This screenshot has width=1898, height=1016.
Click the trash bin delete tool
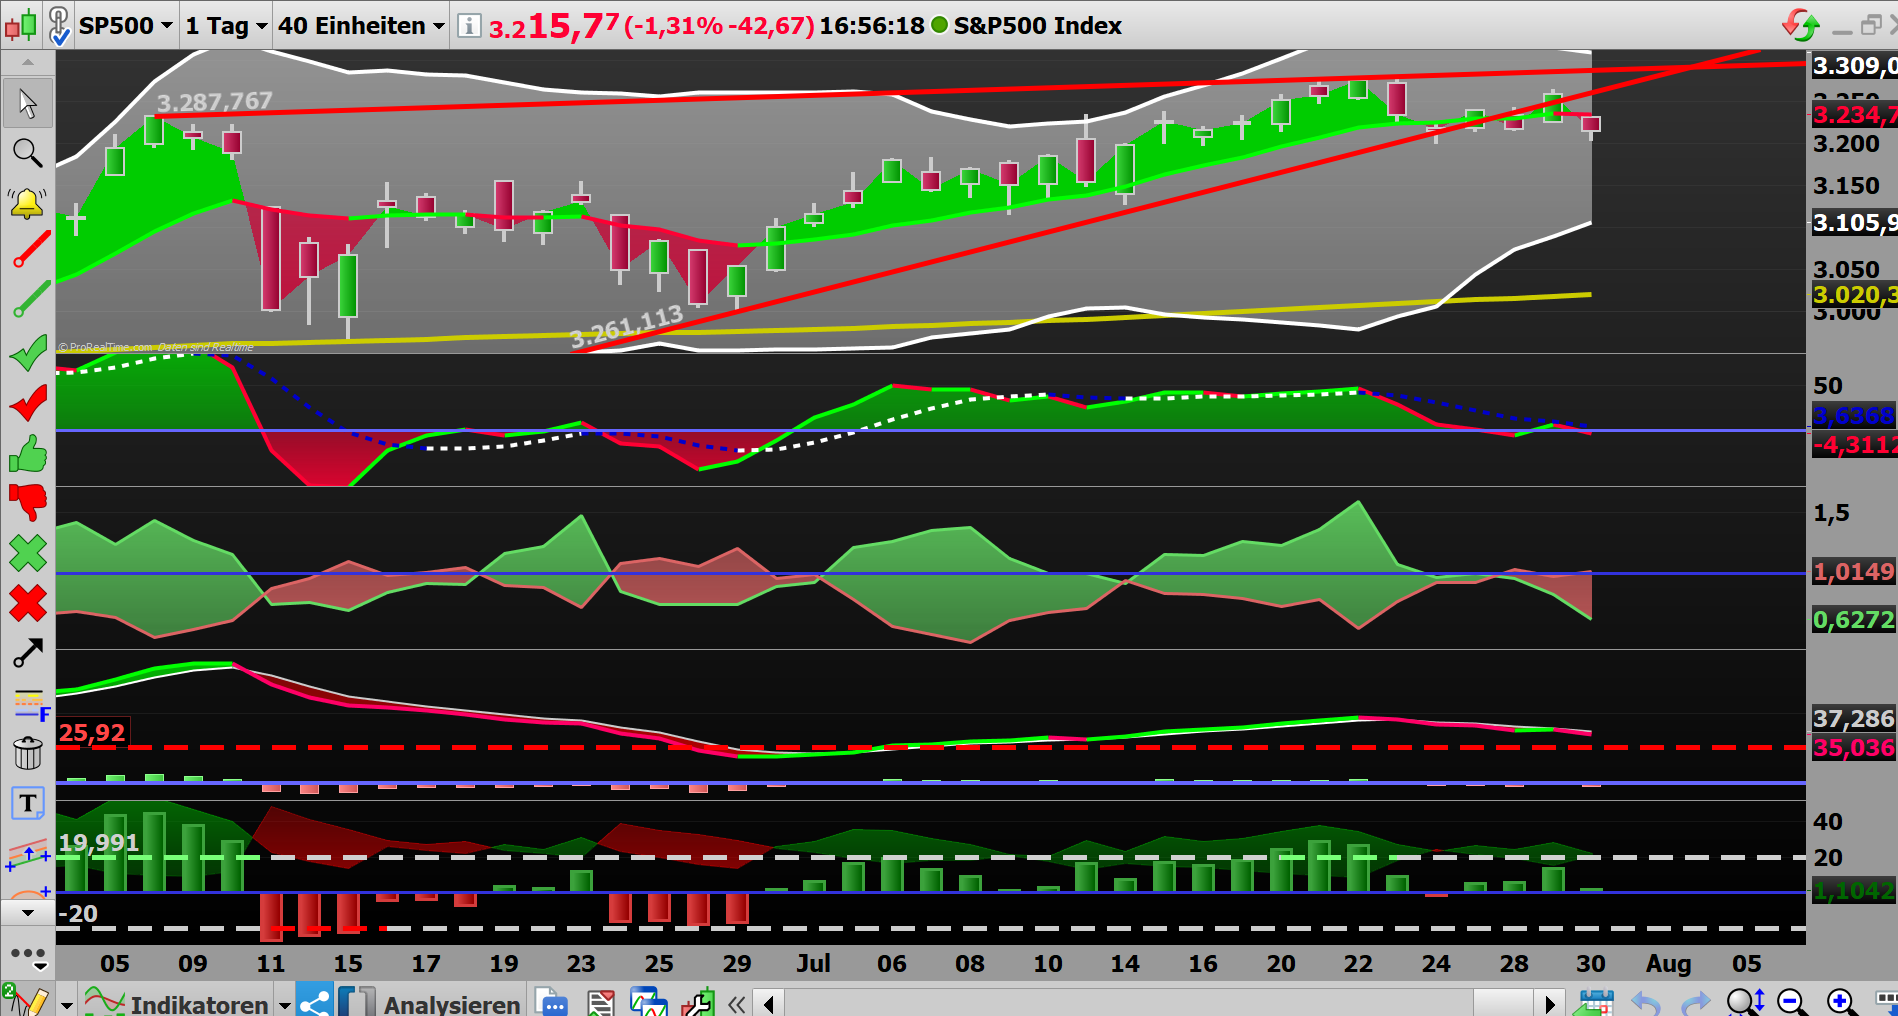(x=28, y=752)
